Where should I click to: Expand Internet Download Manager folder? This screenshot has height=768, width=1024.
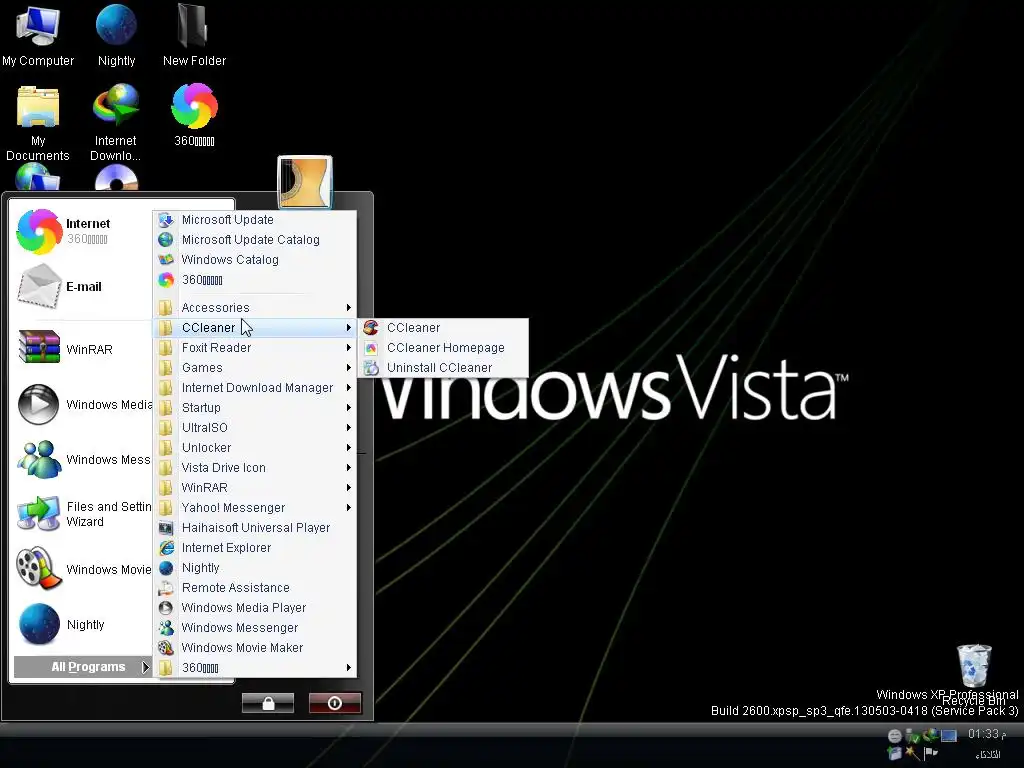256,388
